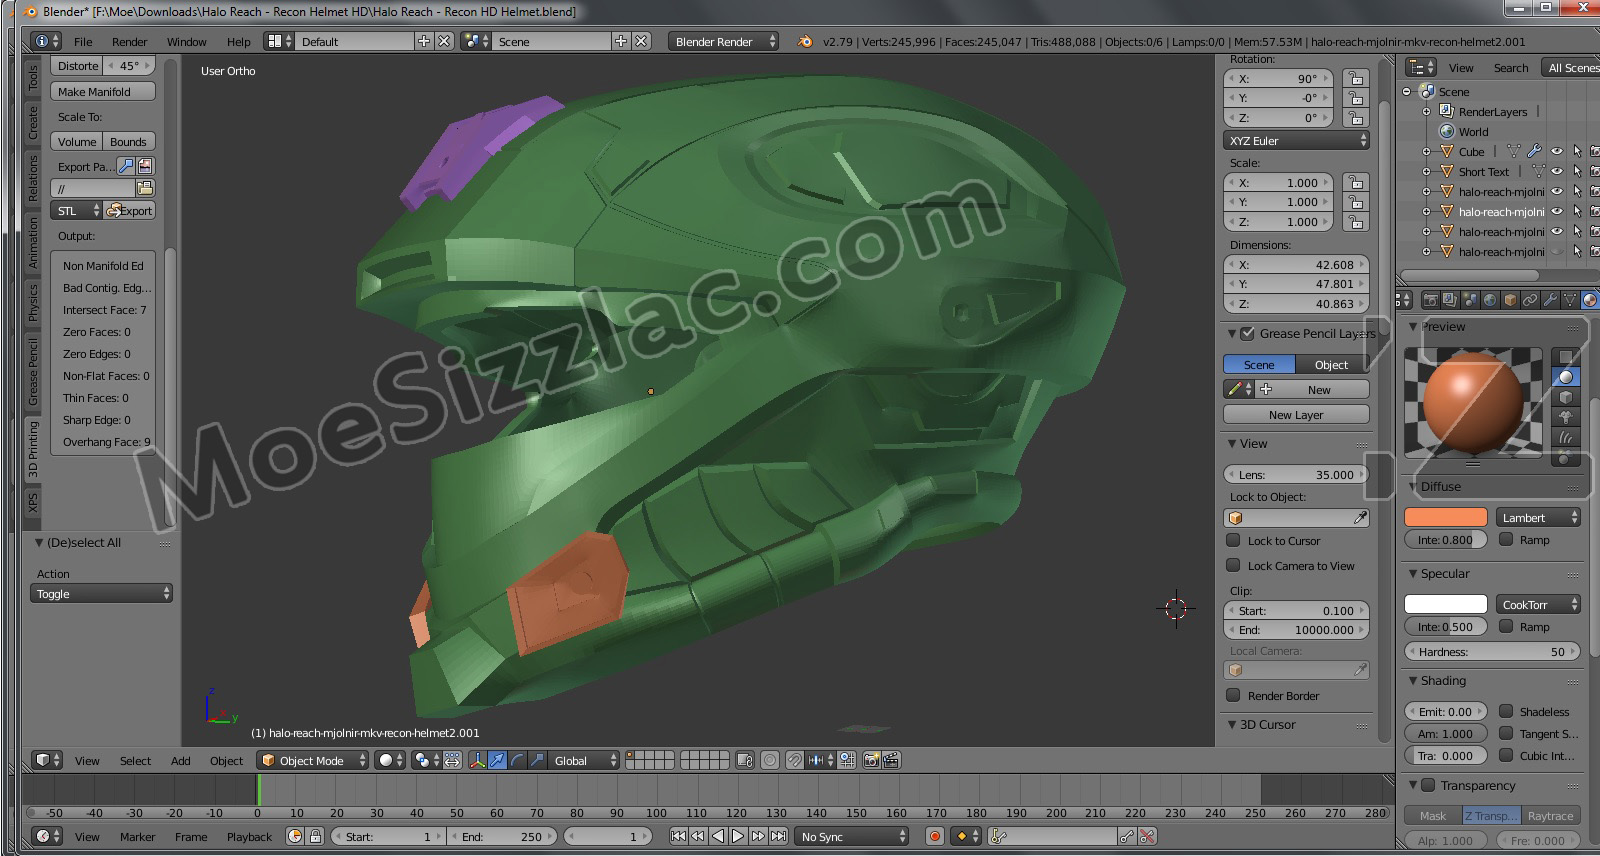Open the Modifiers wrench properties tab
Screen dimensions: 1600x856
tap(1549, 300)
